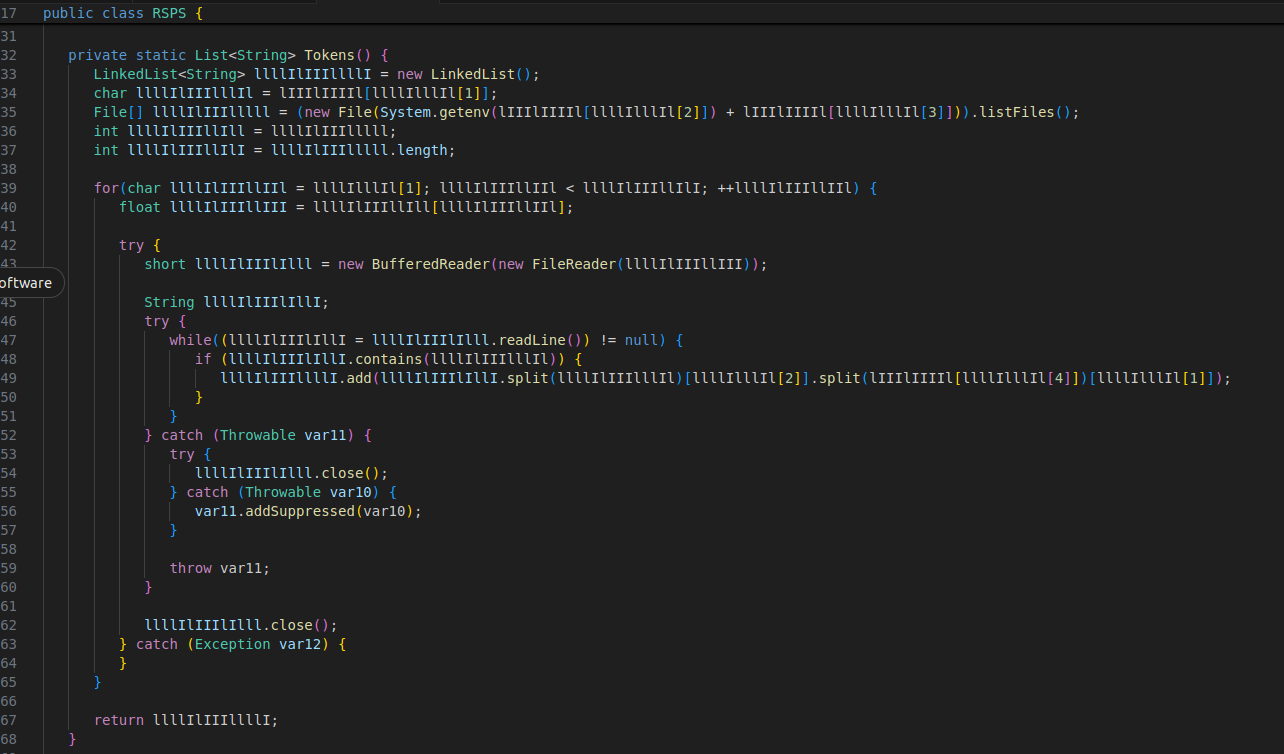1284x754 pixels.
Task: Click '.length' on line 37
Action: point(424,150)
